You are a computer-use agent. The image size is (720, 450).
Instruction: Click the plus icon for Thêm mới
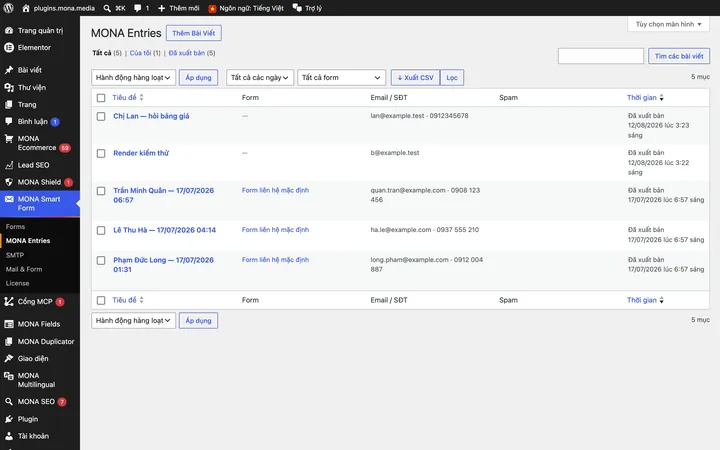pos(161,8)
